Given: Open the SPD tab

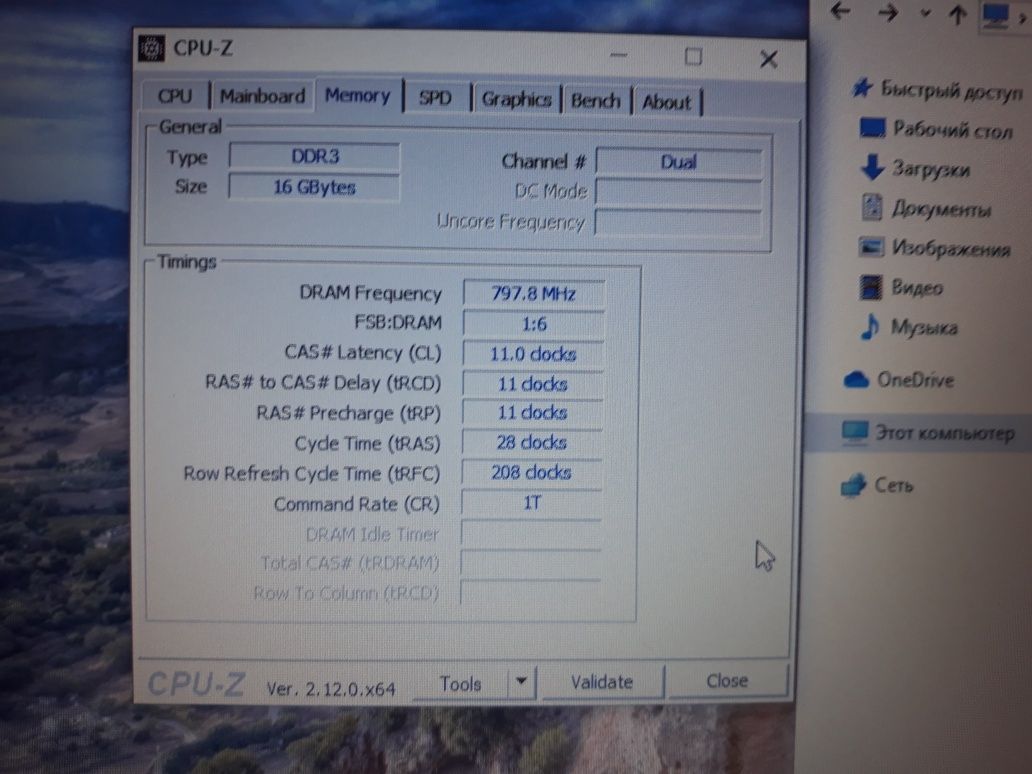Looking at the screenshot, I should click(435, 99).
